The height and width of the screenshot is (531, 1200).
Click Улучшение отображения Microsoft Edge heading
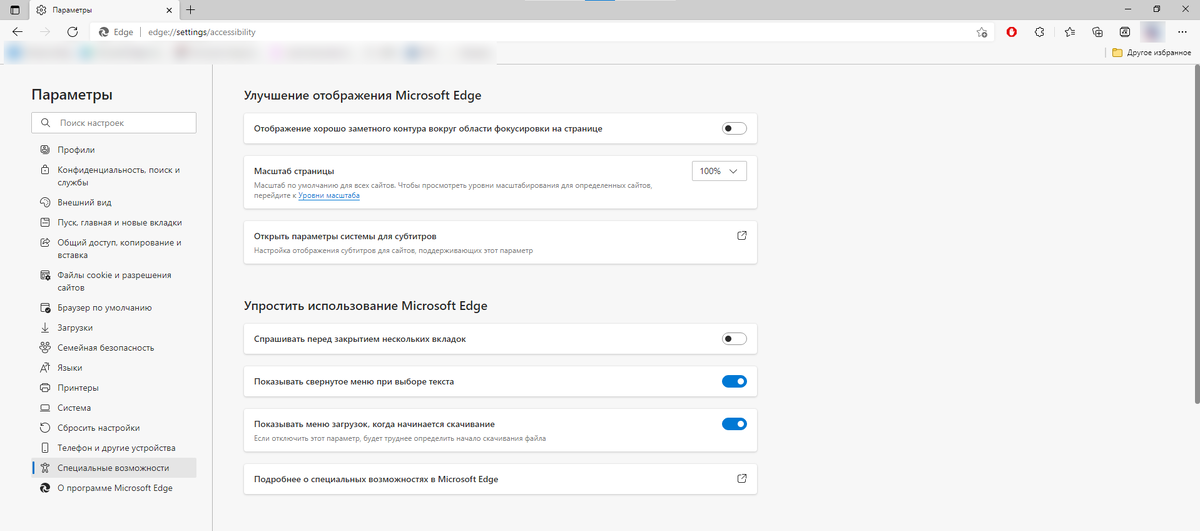(363, 96)
